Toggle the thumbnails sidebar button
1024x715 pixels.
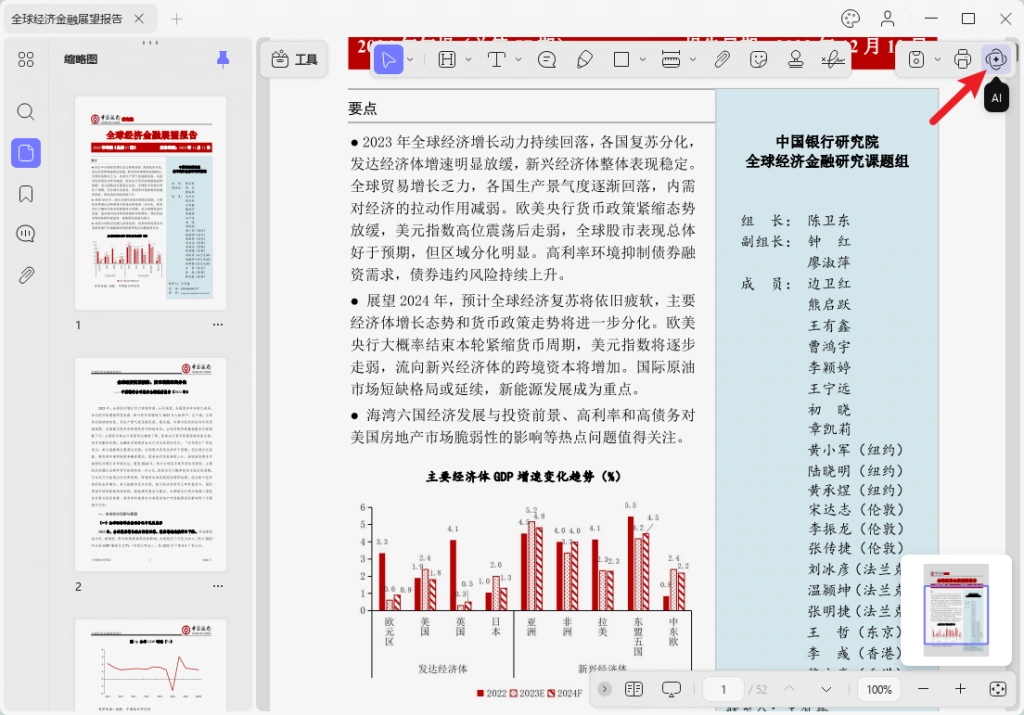25,153
